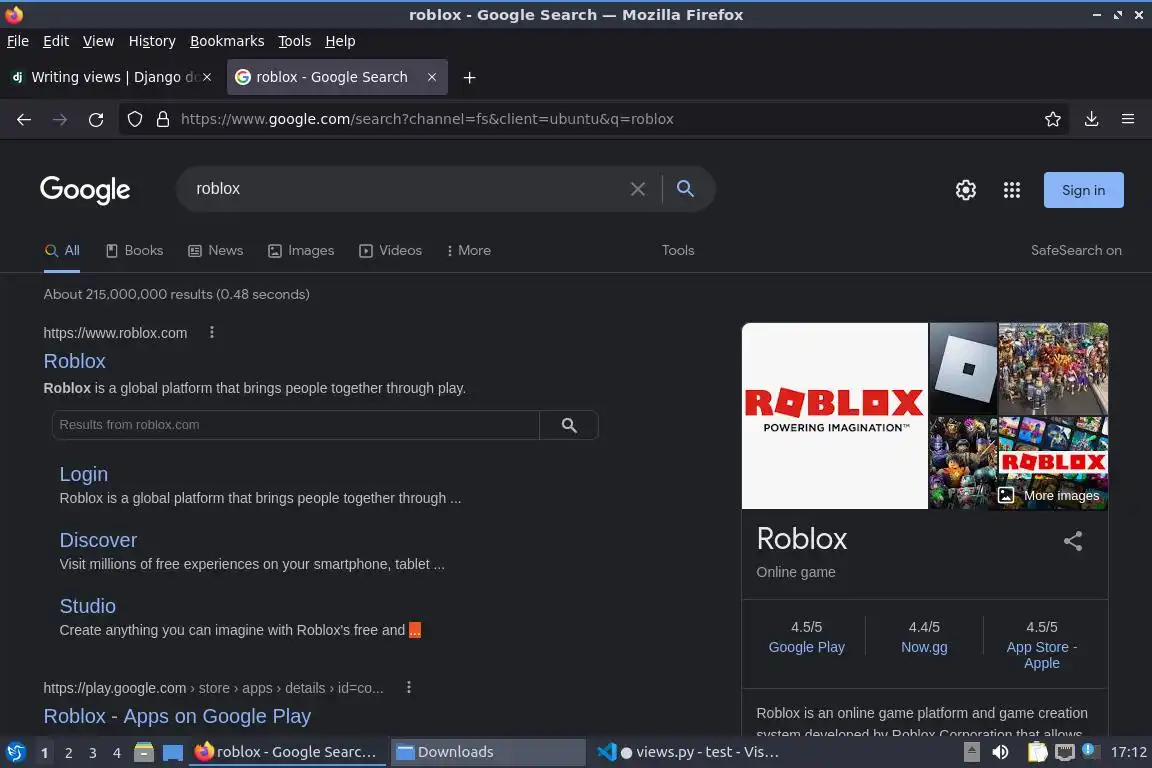Screen dimensions: 1152x768
Task: Open the Firefox hamburger application menu
Action: click(1128, 119)
